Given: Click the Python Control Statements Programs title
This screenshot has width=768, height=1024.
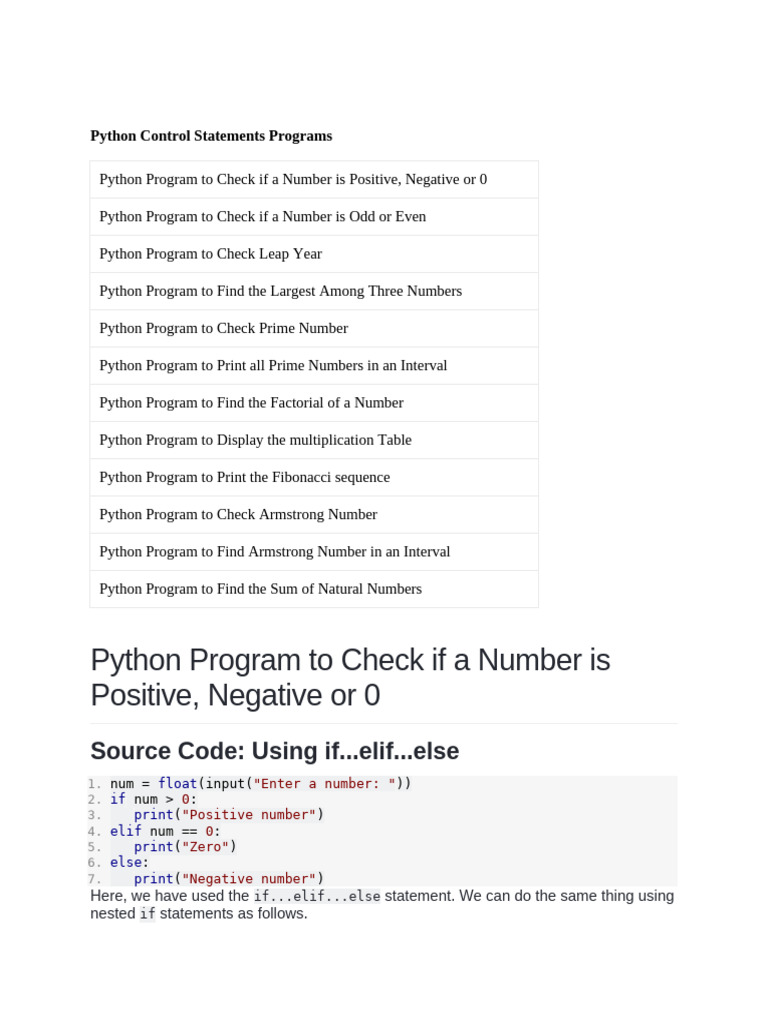Looking at the screenshot, I should [211, 136].
